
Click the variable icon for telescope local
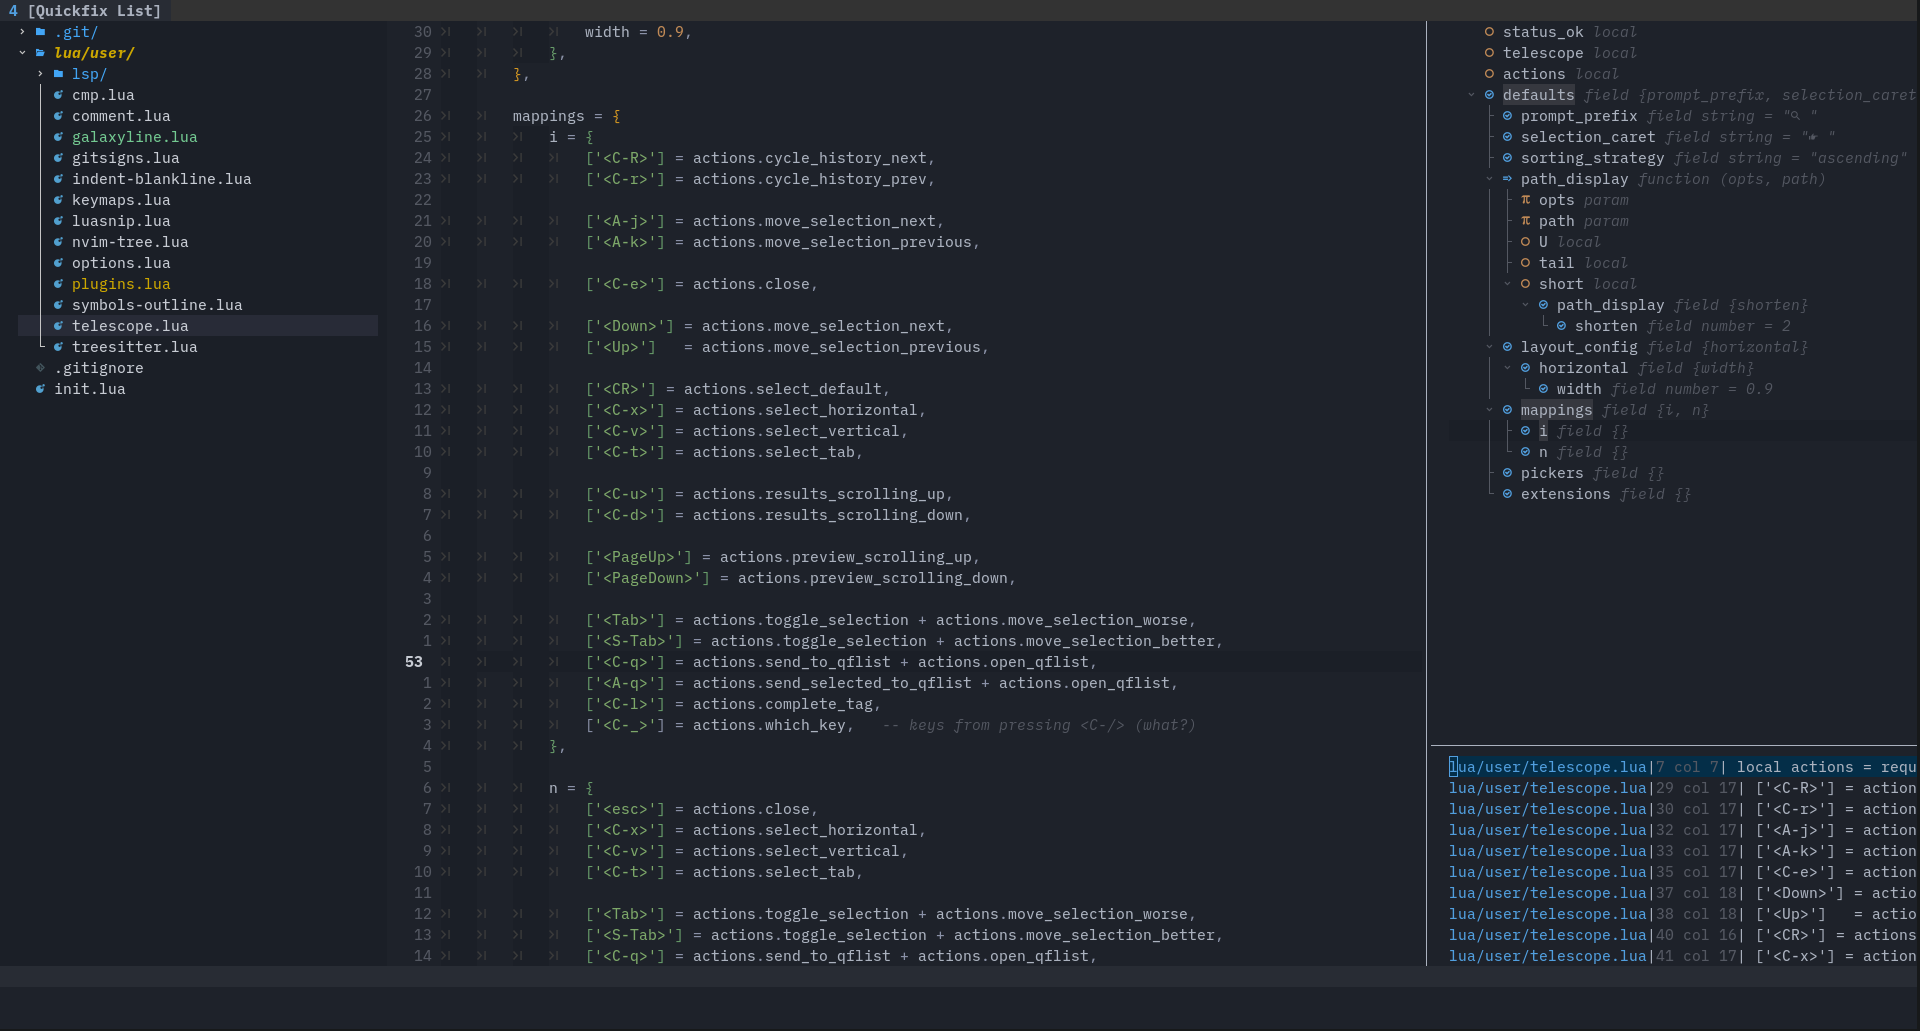point(1489,53)
